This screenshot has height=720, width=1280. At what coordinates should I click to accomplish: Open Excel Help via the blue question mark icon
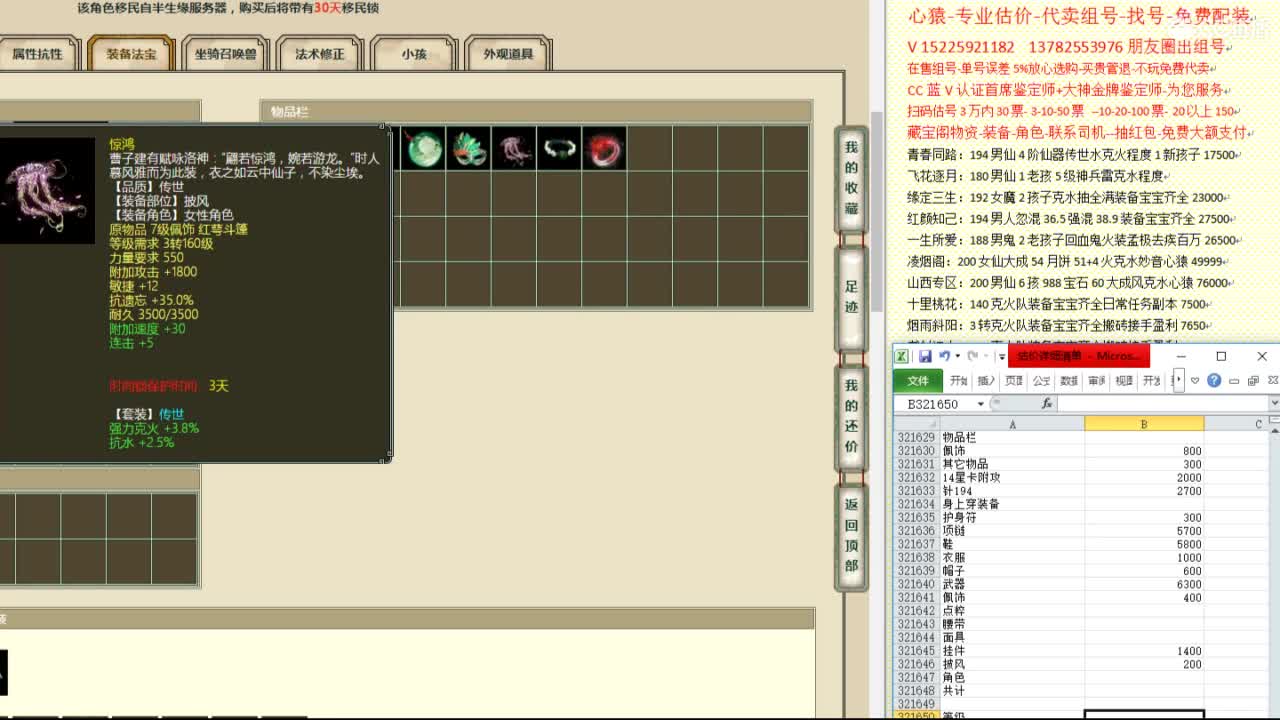[1214, 380]
